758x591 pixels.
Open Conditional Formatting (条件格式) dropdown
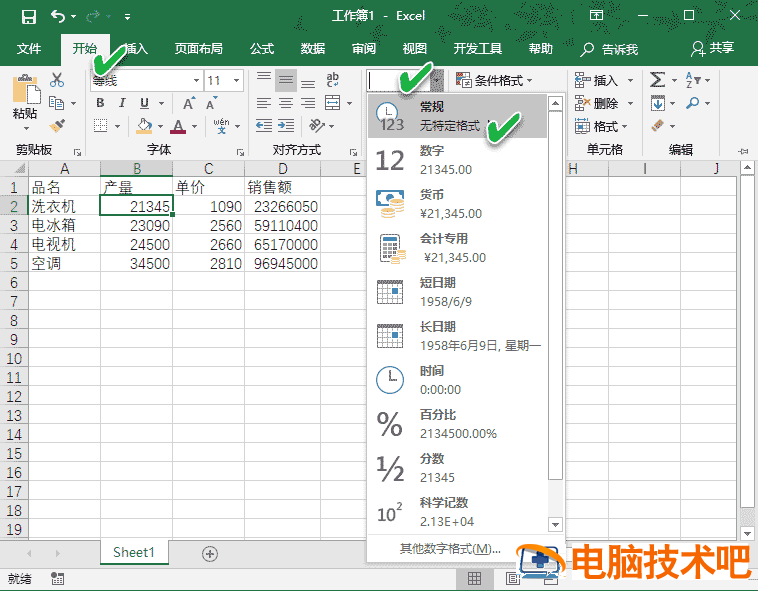[x=494, y=80]
